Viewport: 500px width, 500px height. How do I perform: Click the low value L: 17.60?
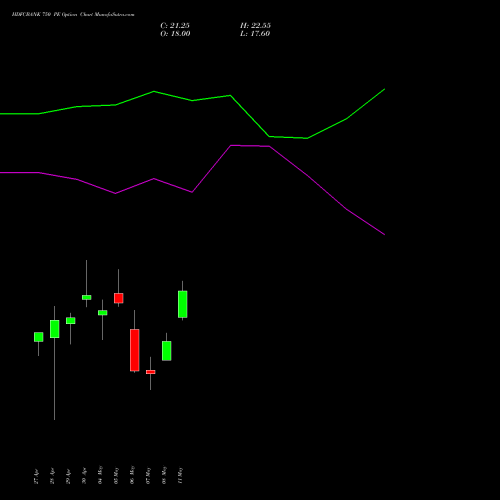(255, 34)
